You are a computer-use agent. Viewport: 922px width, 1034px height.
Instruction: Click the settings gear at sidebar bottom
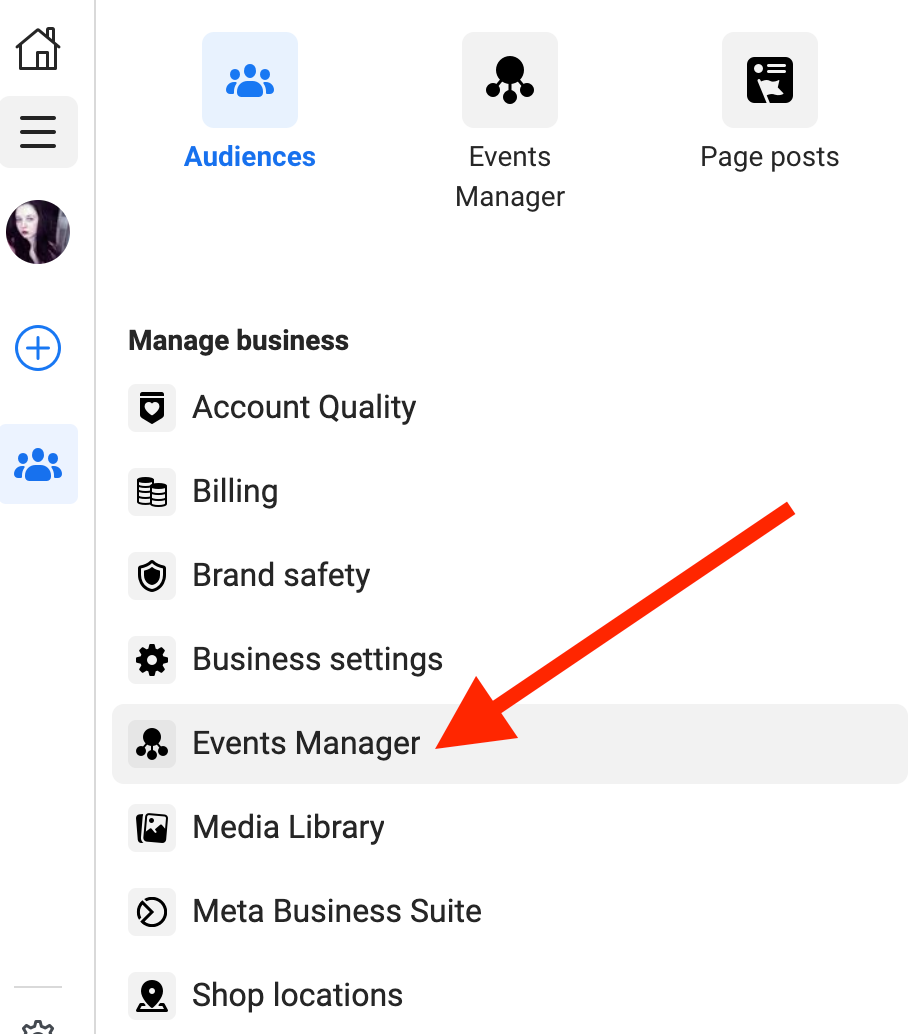pyautogui.click(x=38, y=1026)
